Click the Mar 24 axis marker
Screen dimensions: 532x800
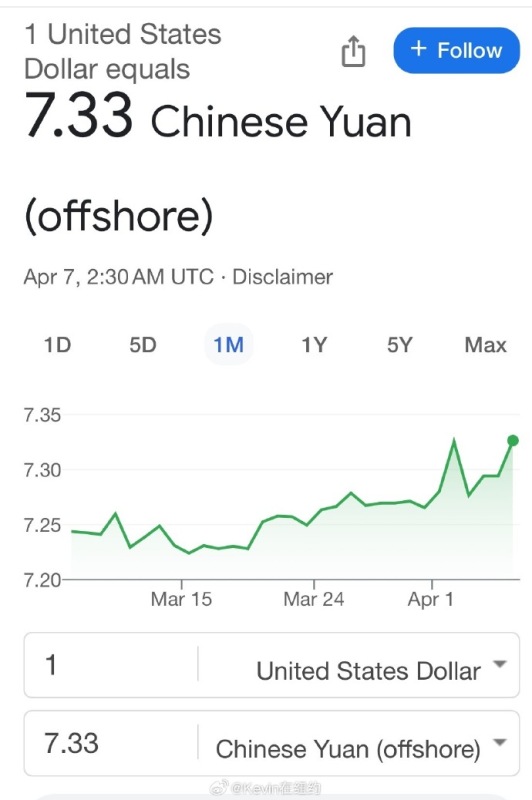click(x=314, y=598)
